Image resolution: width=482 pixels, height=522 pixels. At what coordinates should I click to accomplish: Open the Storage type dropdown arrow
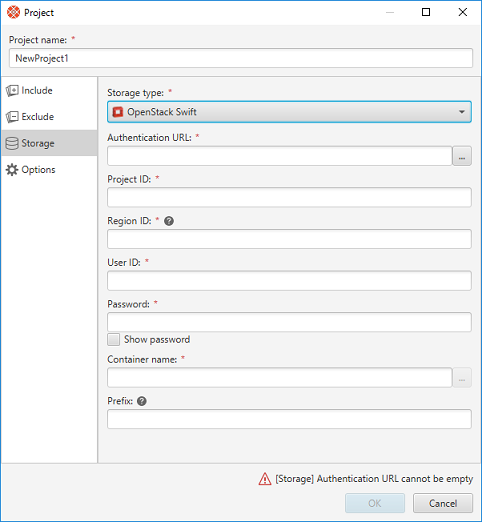pyautogui.click(x=462, y=112)
